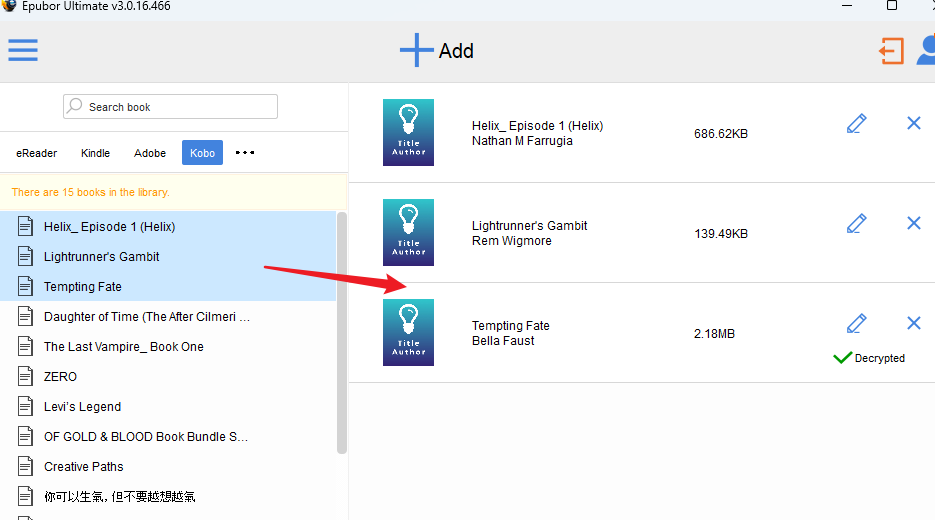Select Helix_ Episode 1 (Helix) in library

(x=168, y=227)
